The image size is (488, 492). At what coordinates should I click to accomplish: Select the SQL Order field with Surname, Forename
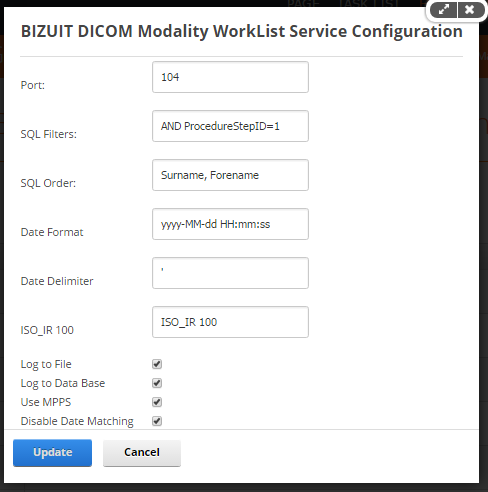pyautogui.click(x=230, y=175)
